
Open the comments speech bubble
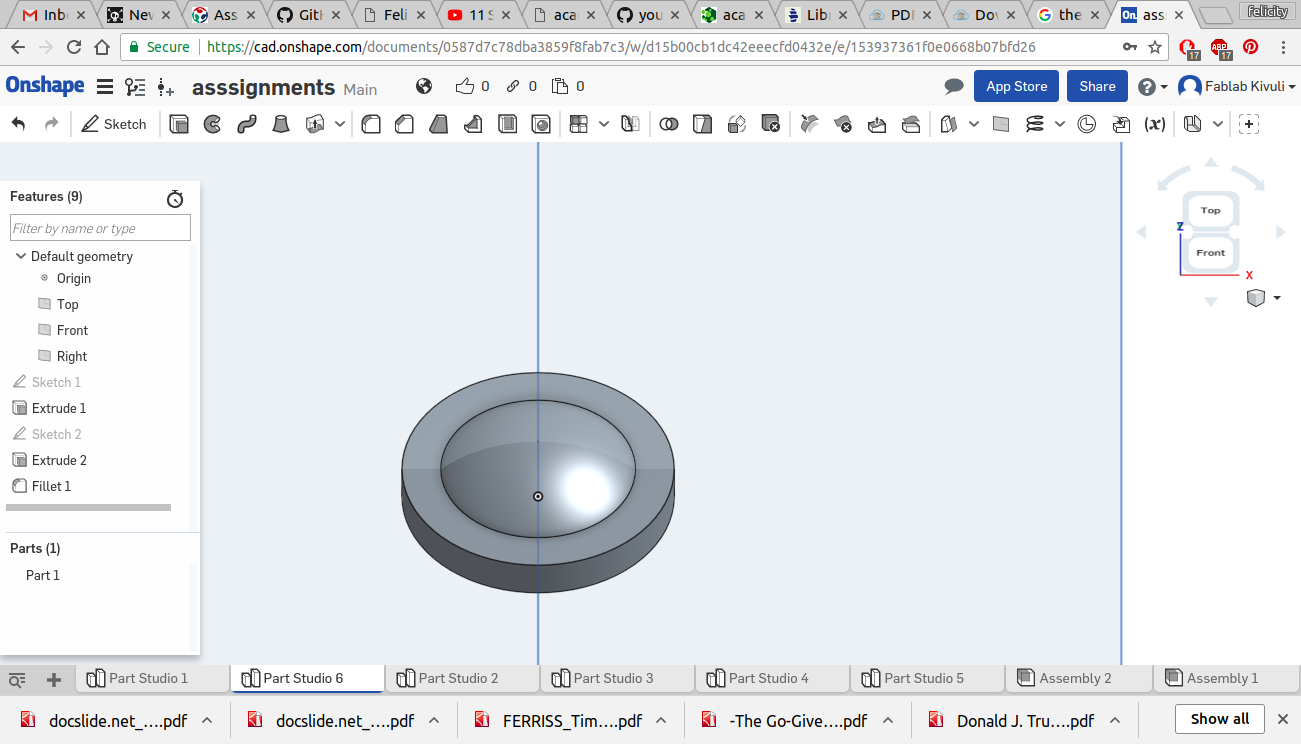[954, 87]
